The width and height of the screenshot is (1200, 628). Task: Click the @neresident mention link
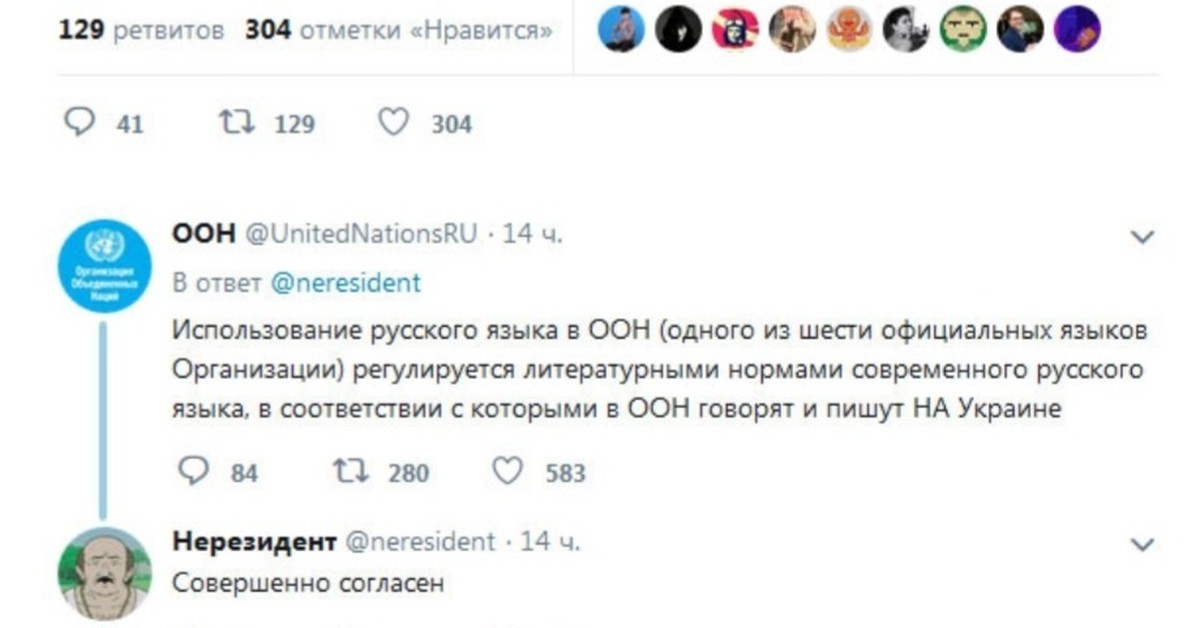[x=346, y=283]
